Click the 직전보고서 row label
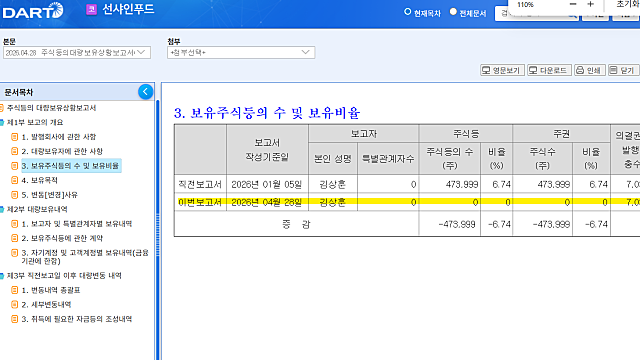640x360 pixels. tap(200, 184)
